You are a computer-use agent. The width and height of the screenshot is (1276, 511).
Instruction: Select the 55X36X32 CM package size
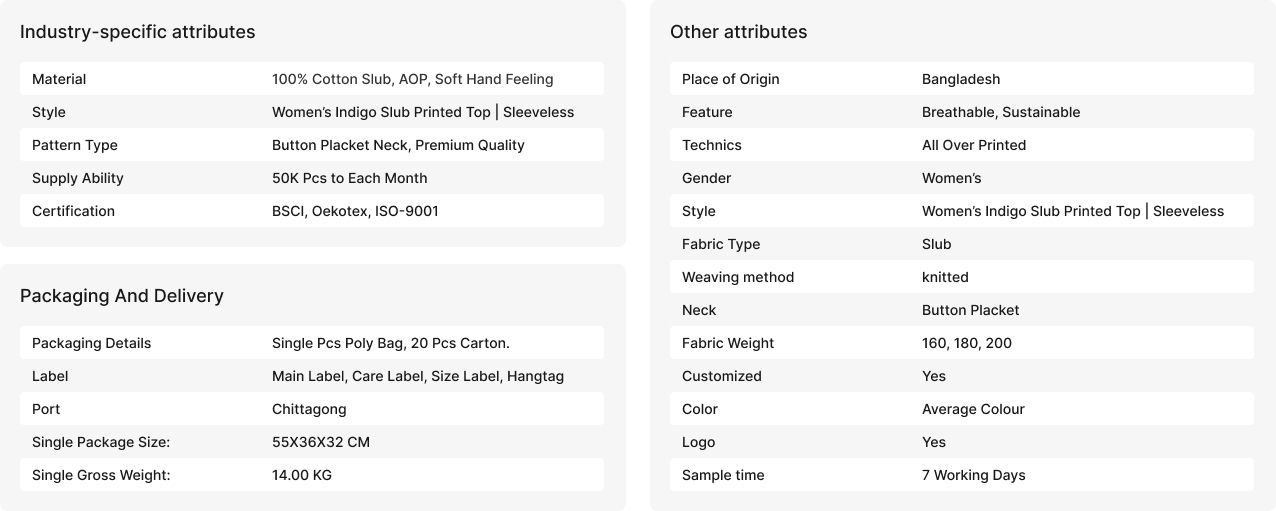pyautogui.click(x=320, y=442)
